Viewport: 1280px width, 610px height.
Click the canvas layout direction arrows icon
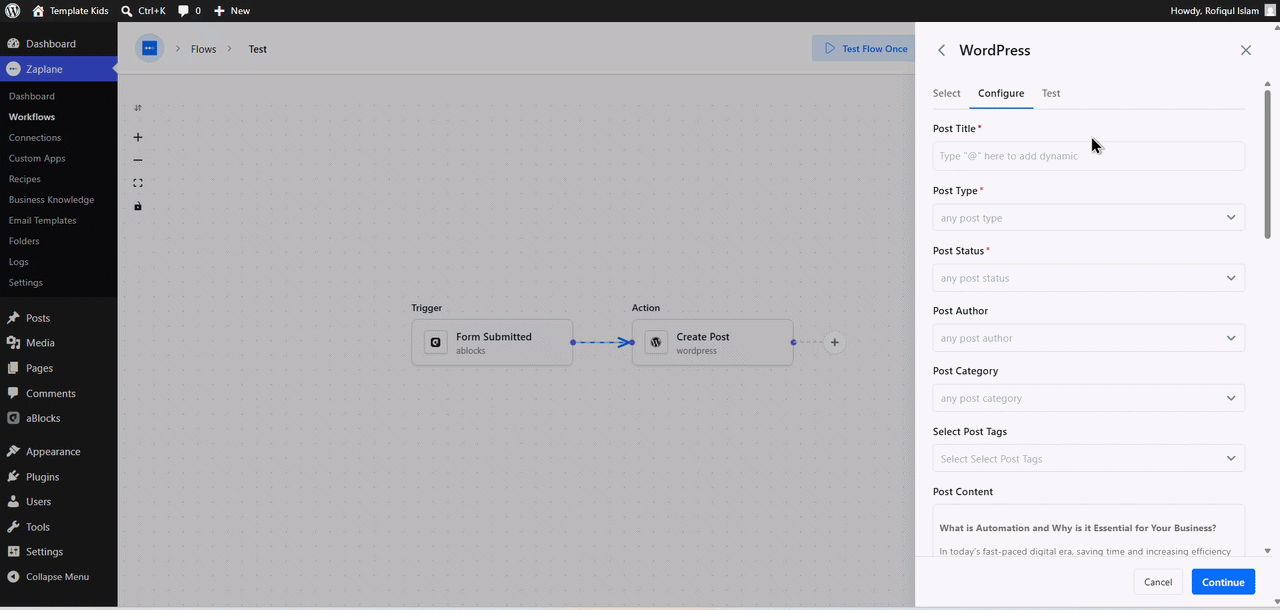point(138,108)
